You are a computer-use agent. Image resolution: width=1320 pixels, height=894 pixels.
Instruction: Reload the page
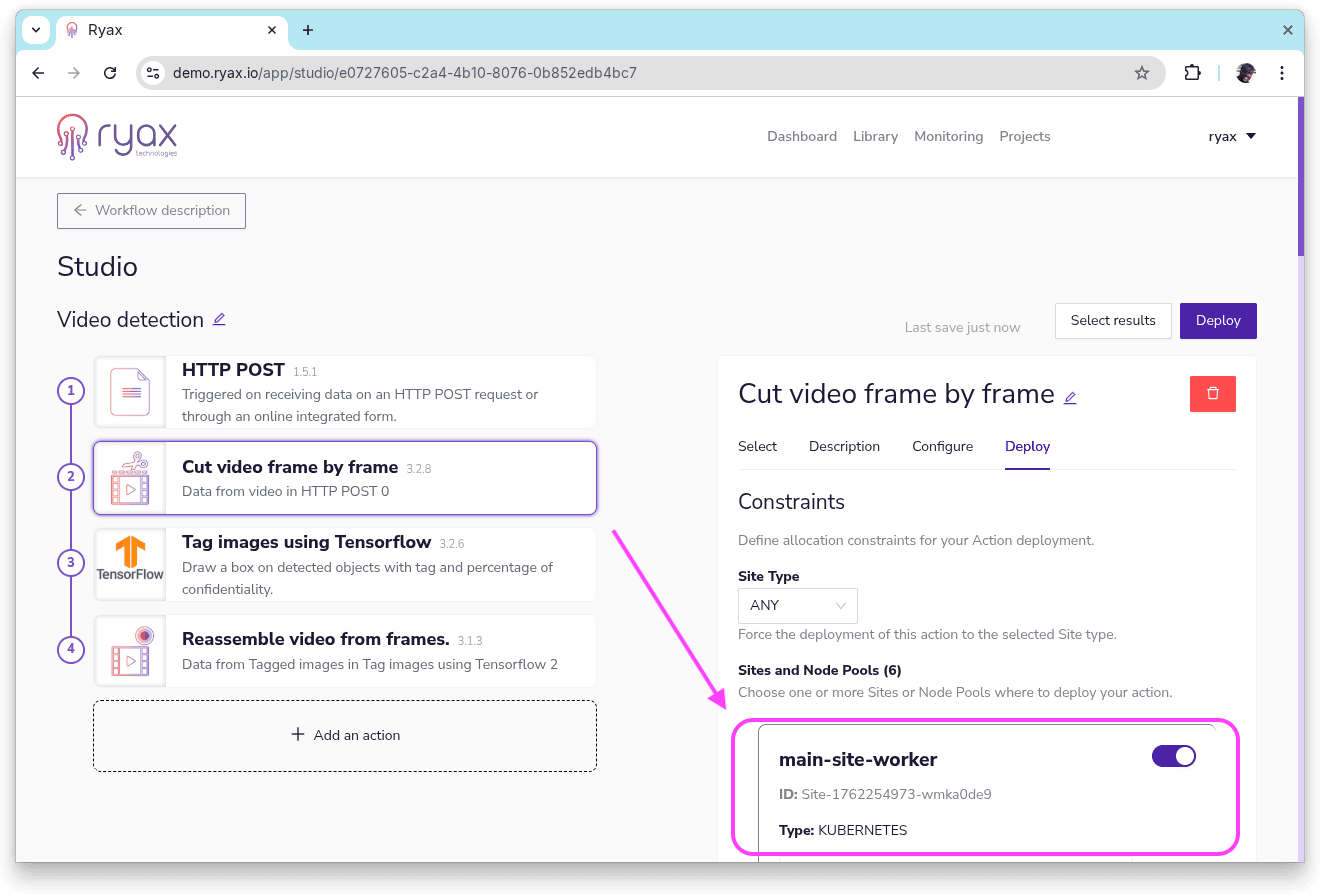(x=111, y=73)
